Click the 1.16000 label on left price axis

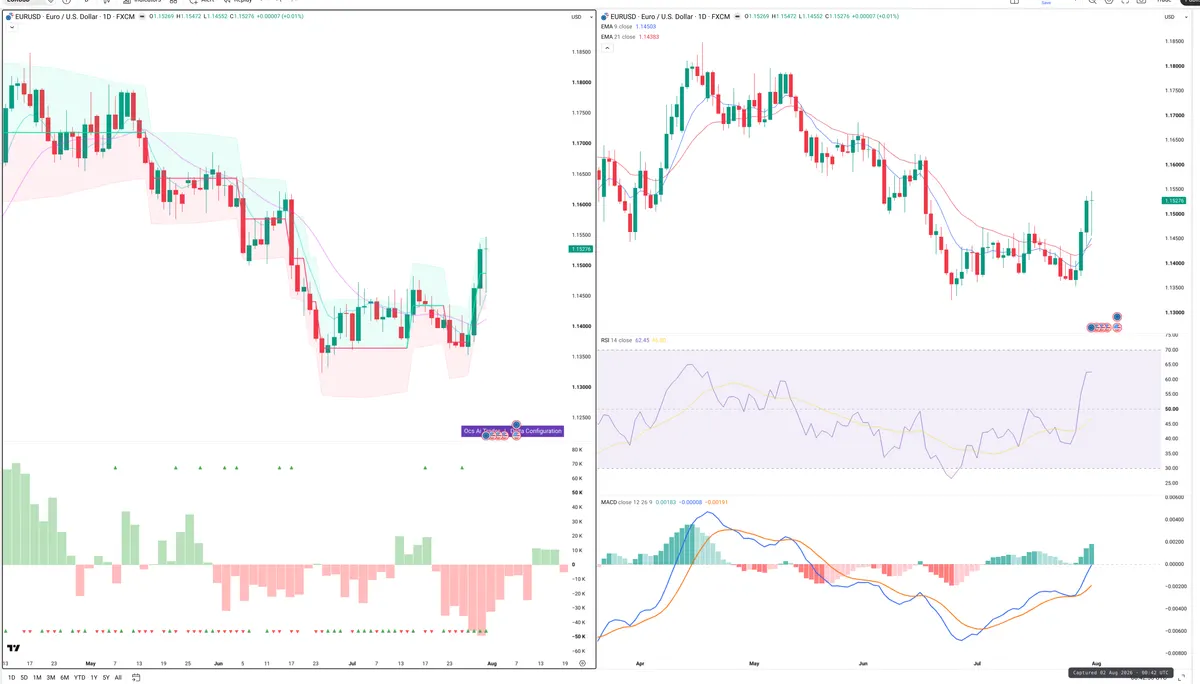pyautogui.click(x=580, y=204)
